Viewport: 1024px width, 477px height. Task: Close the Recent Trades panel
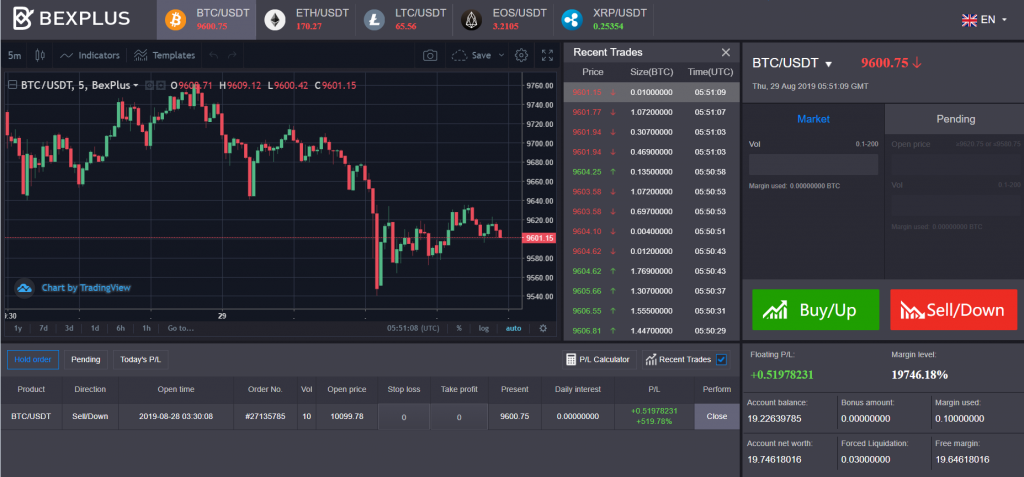pyautogui.click(x=726, y=52)
